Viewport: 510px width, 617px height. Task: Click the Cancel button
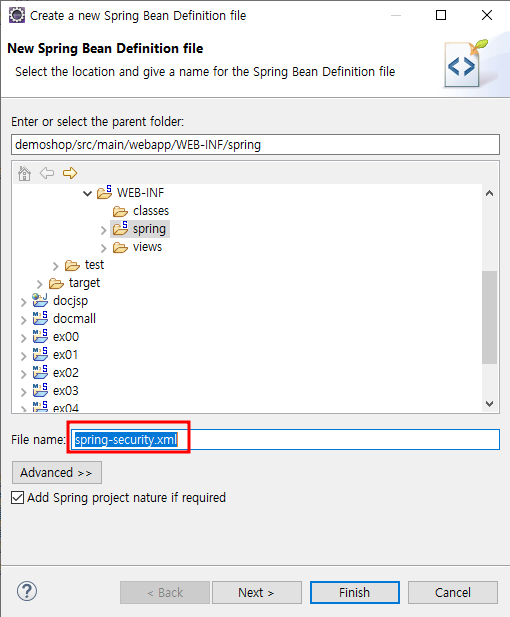click(x=453, y=592)
